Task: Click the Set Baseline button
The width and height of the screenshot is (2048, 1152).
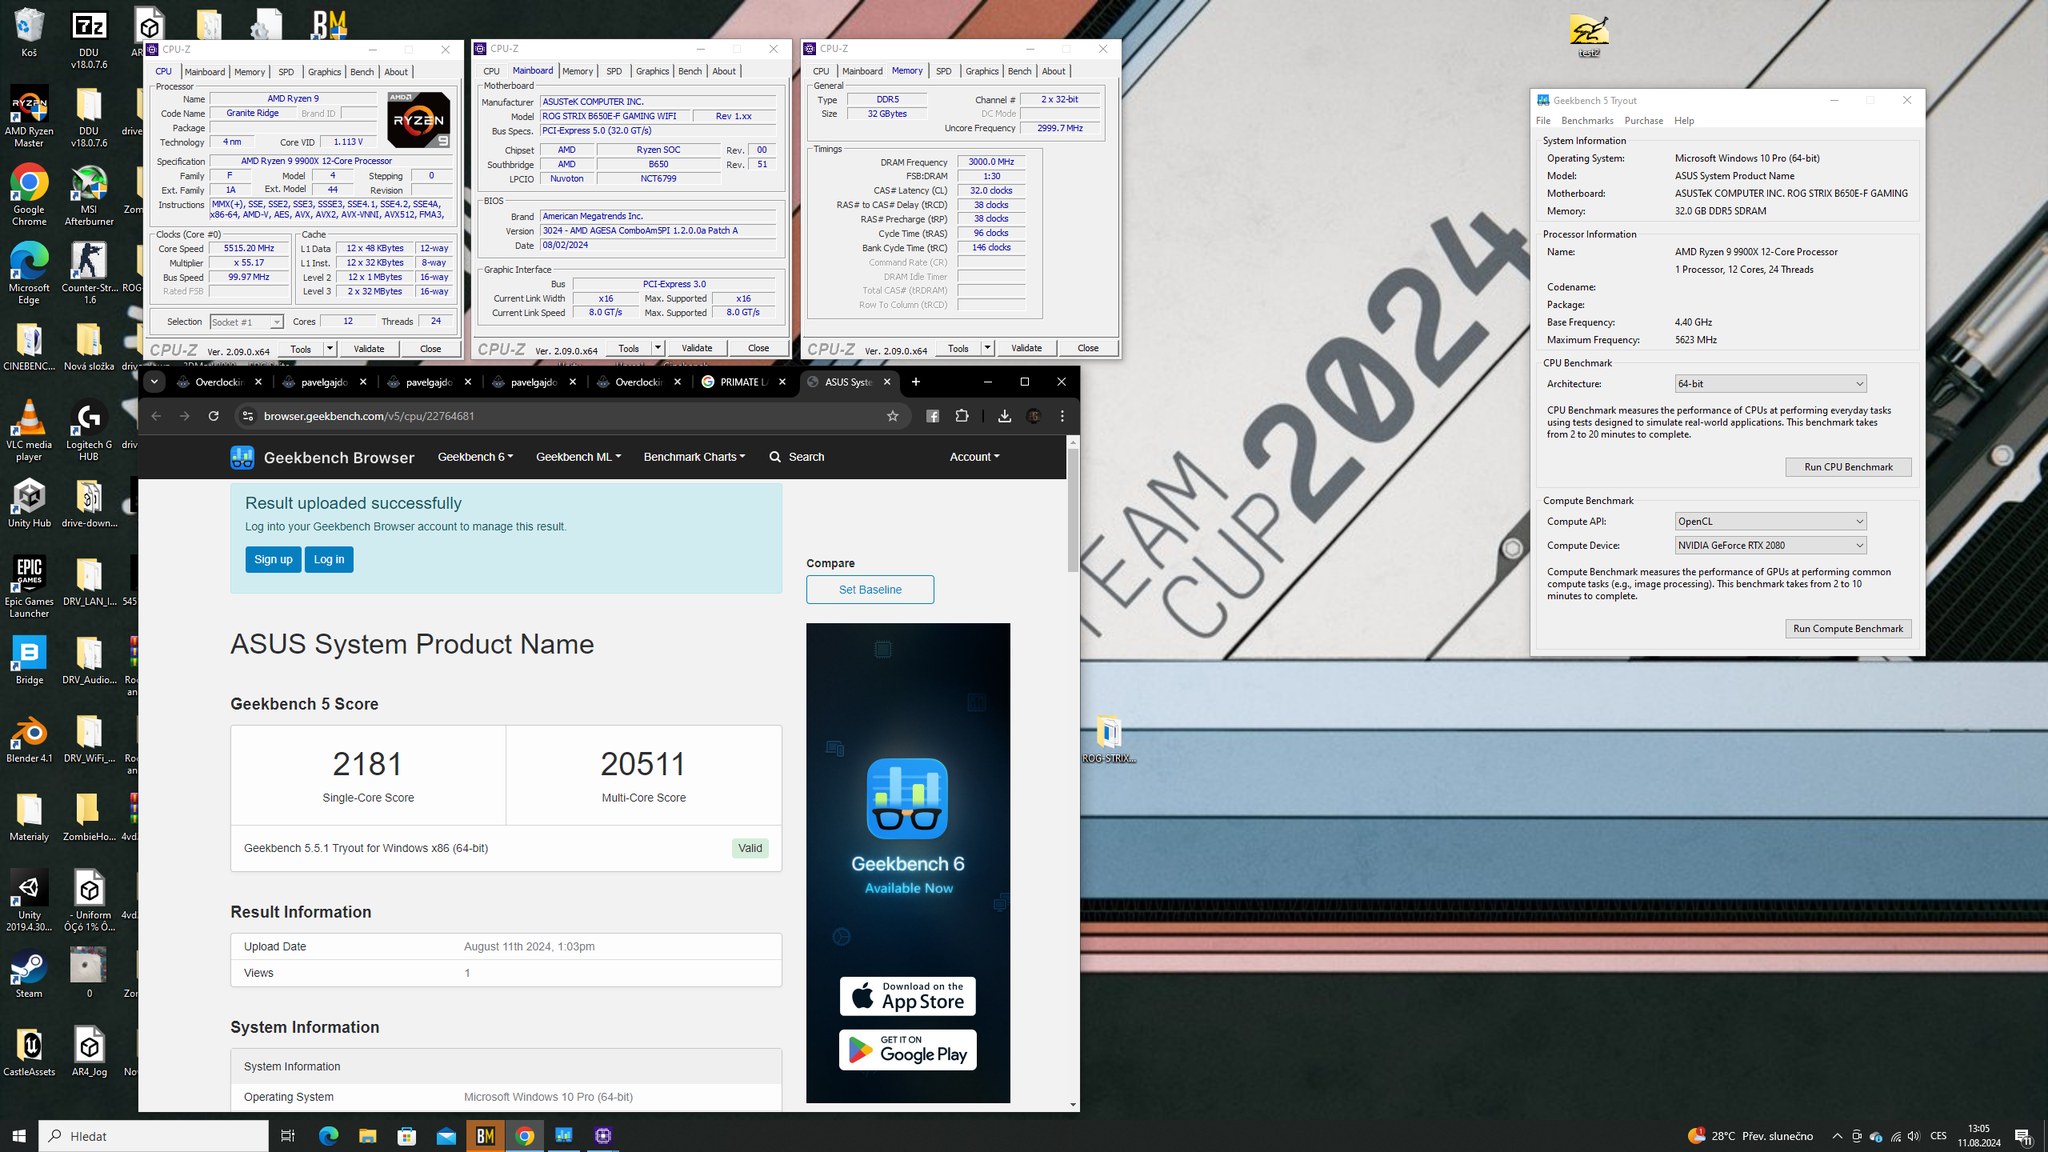Action: [x=870, y=590]
